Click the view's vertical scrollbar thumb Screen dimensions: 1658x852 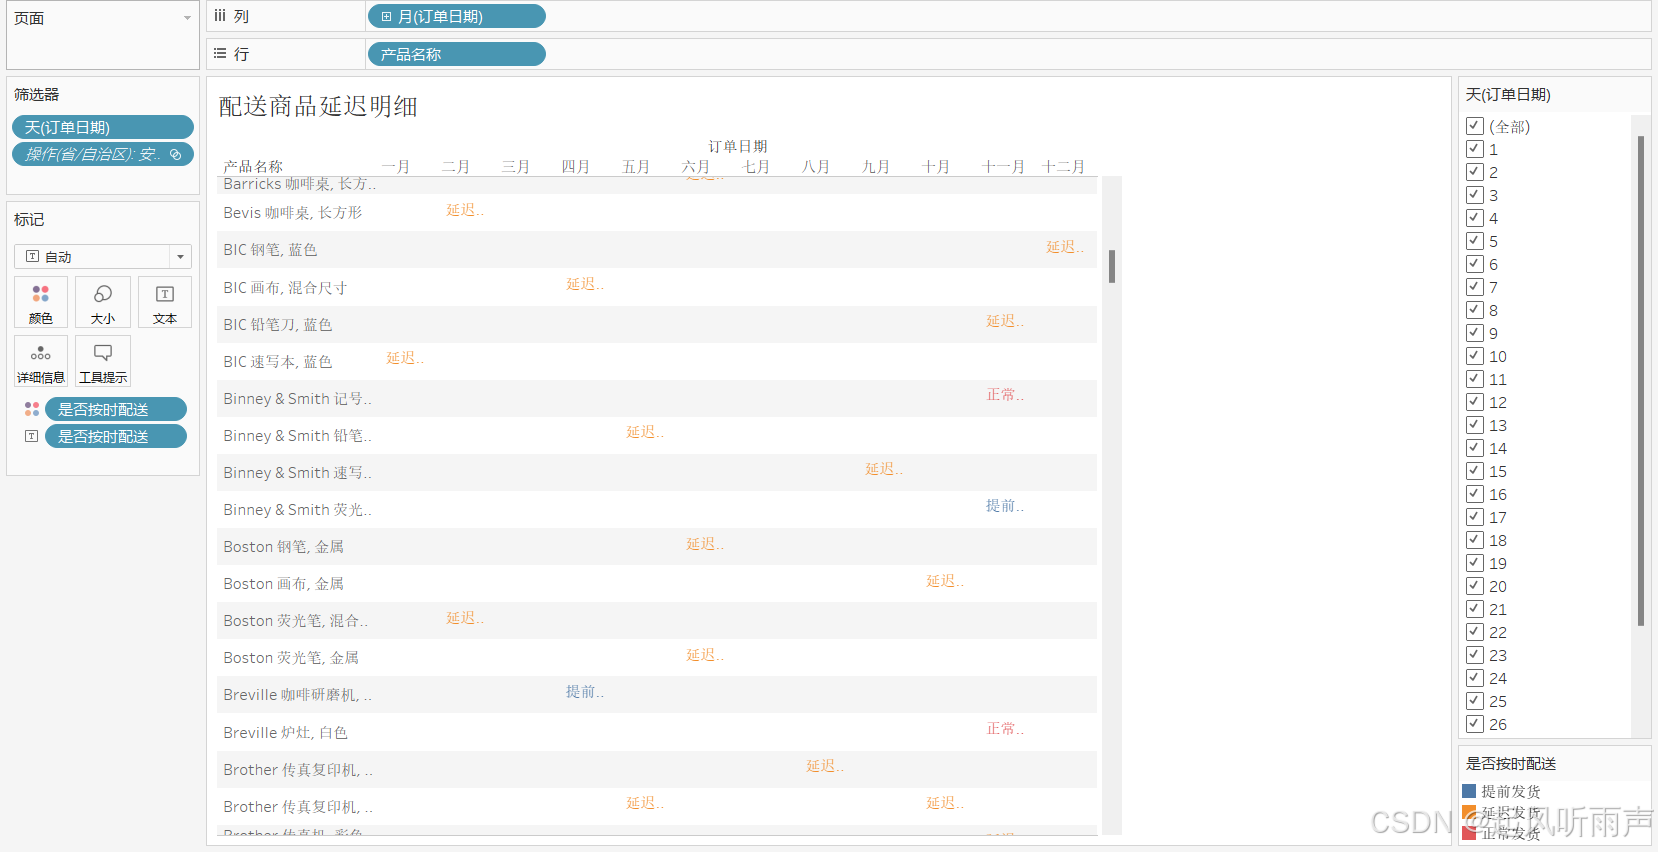(1112, 266)
